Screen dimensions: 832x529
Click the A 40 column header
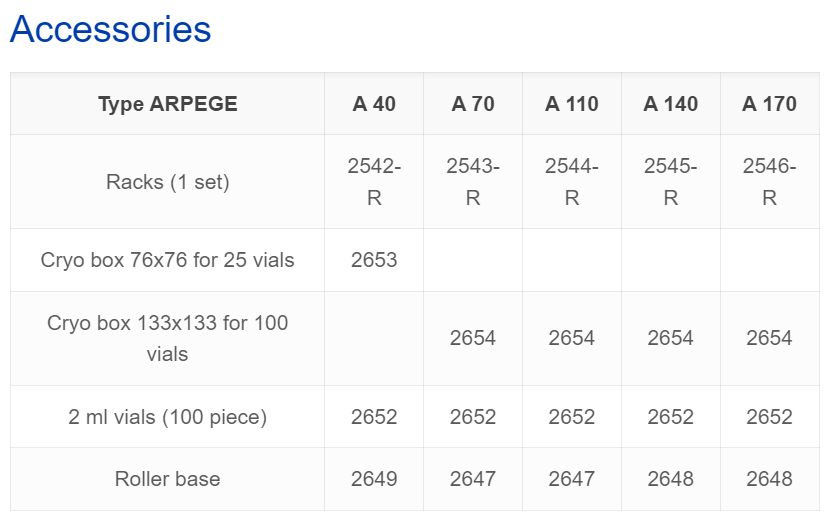374,104
